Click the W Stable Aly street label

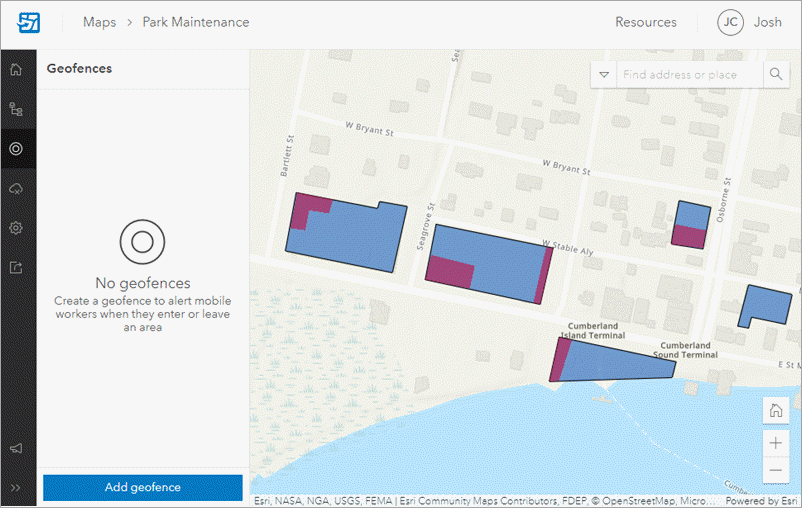click(x=568, y=247)
